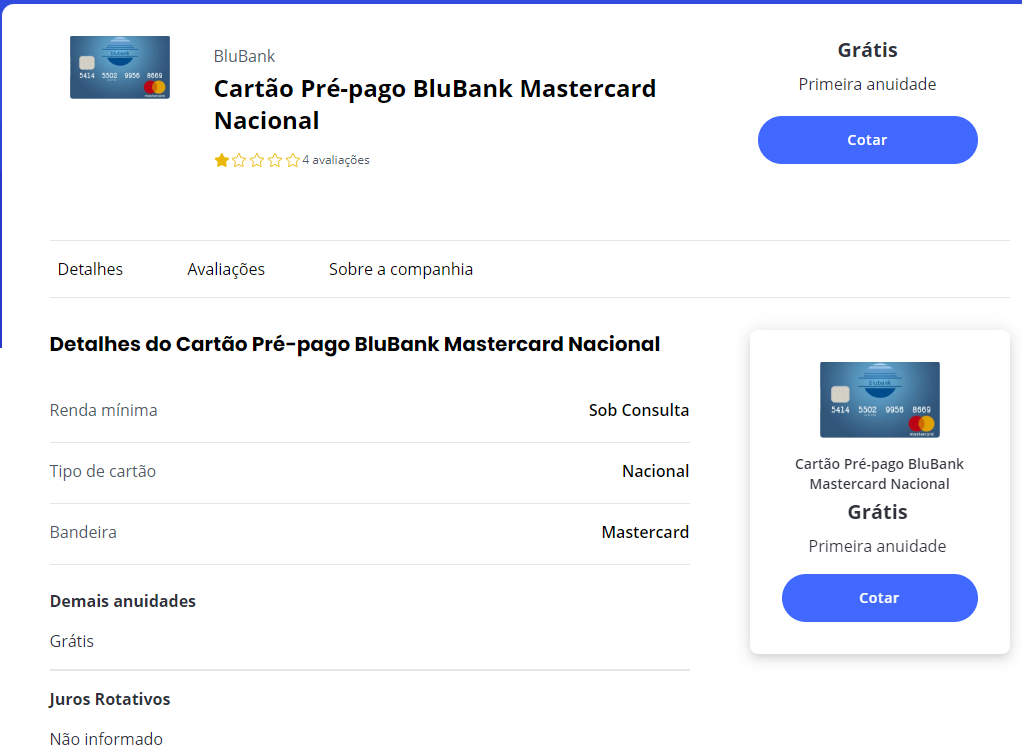
Task: Select the third rating star
Action: tap(257, 160)
